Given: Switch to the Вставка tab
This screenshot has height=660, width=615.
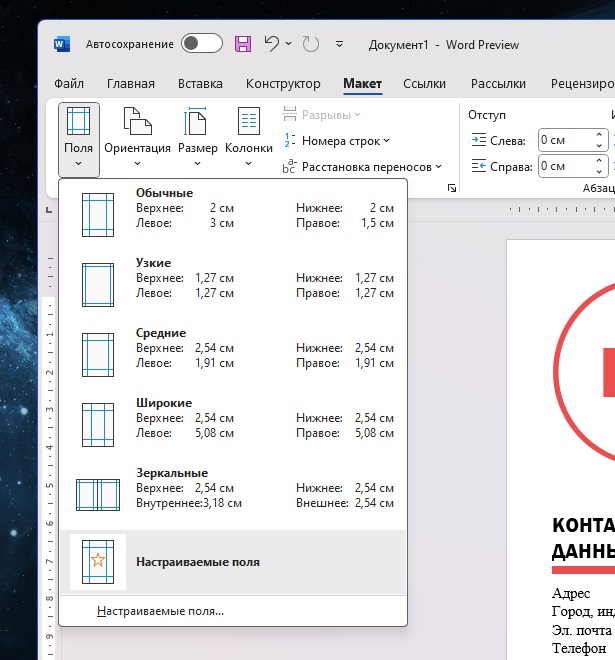Looking at the screenshot, I should pos(200,83).
